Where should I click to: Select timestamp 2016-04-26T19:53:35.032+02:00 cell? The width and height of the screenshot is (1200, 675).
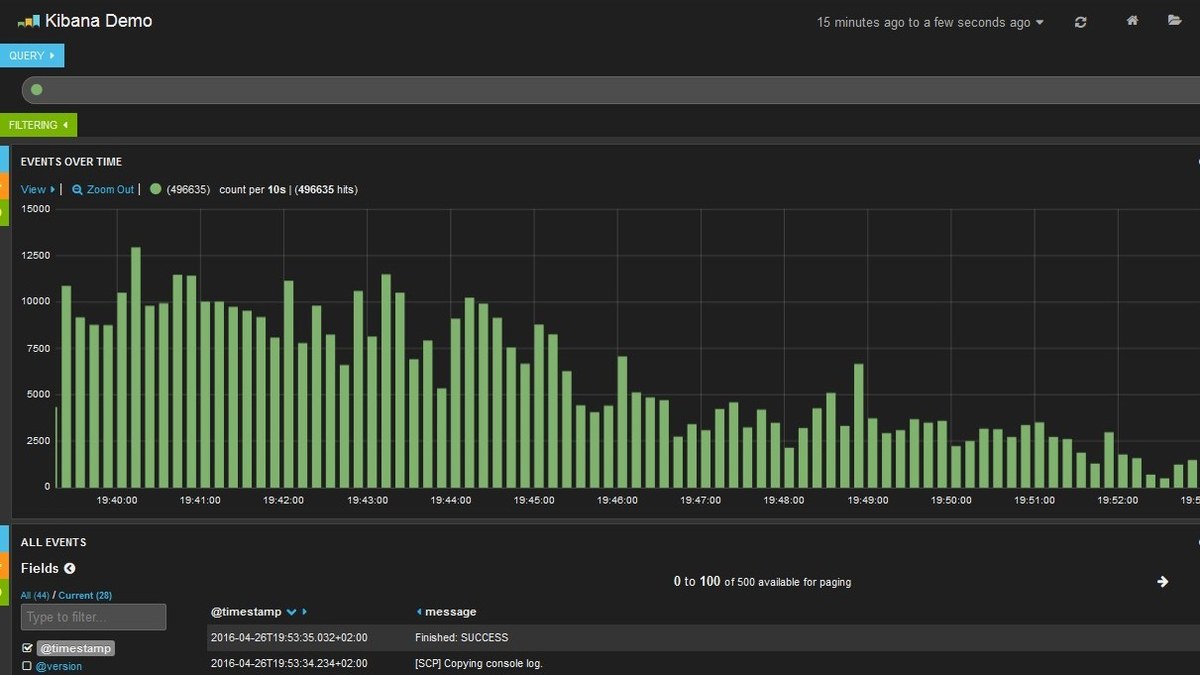tap(289, 637)
